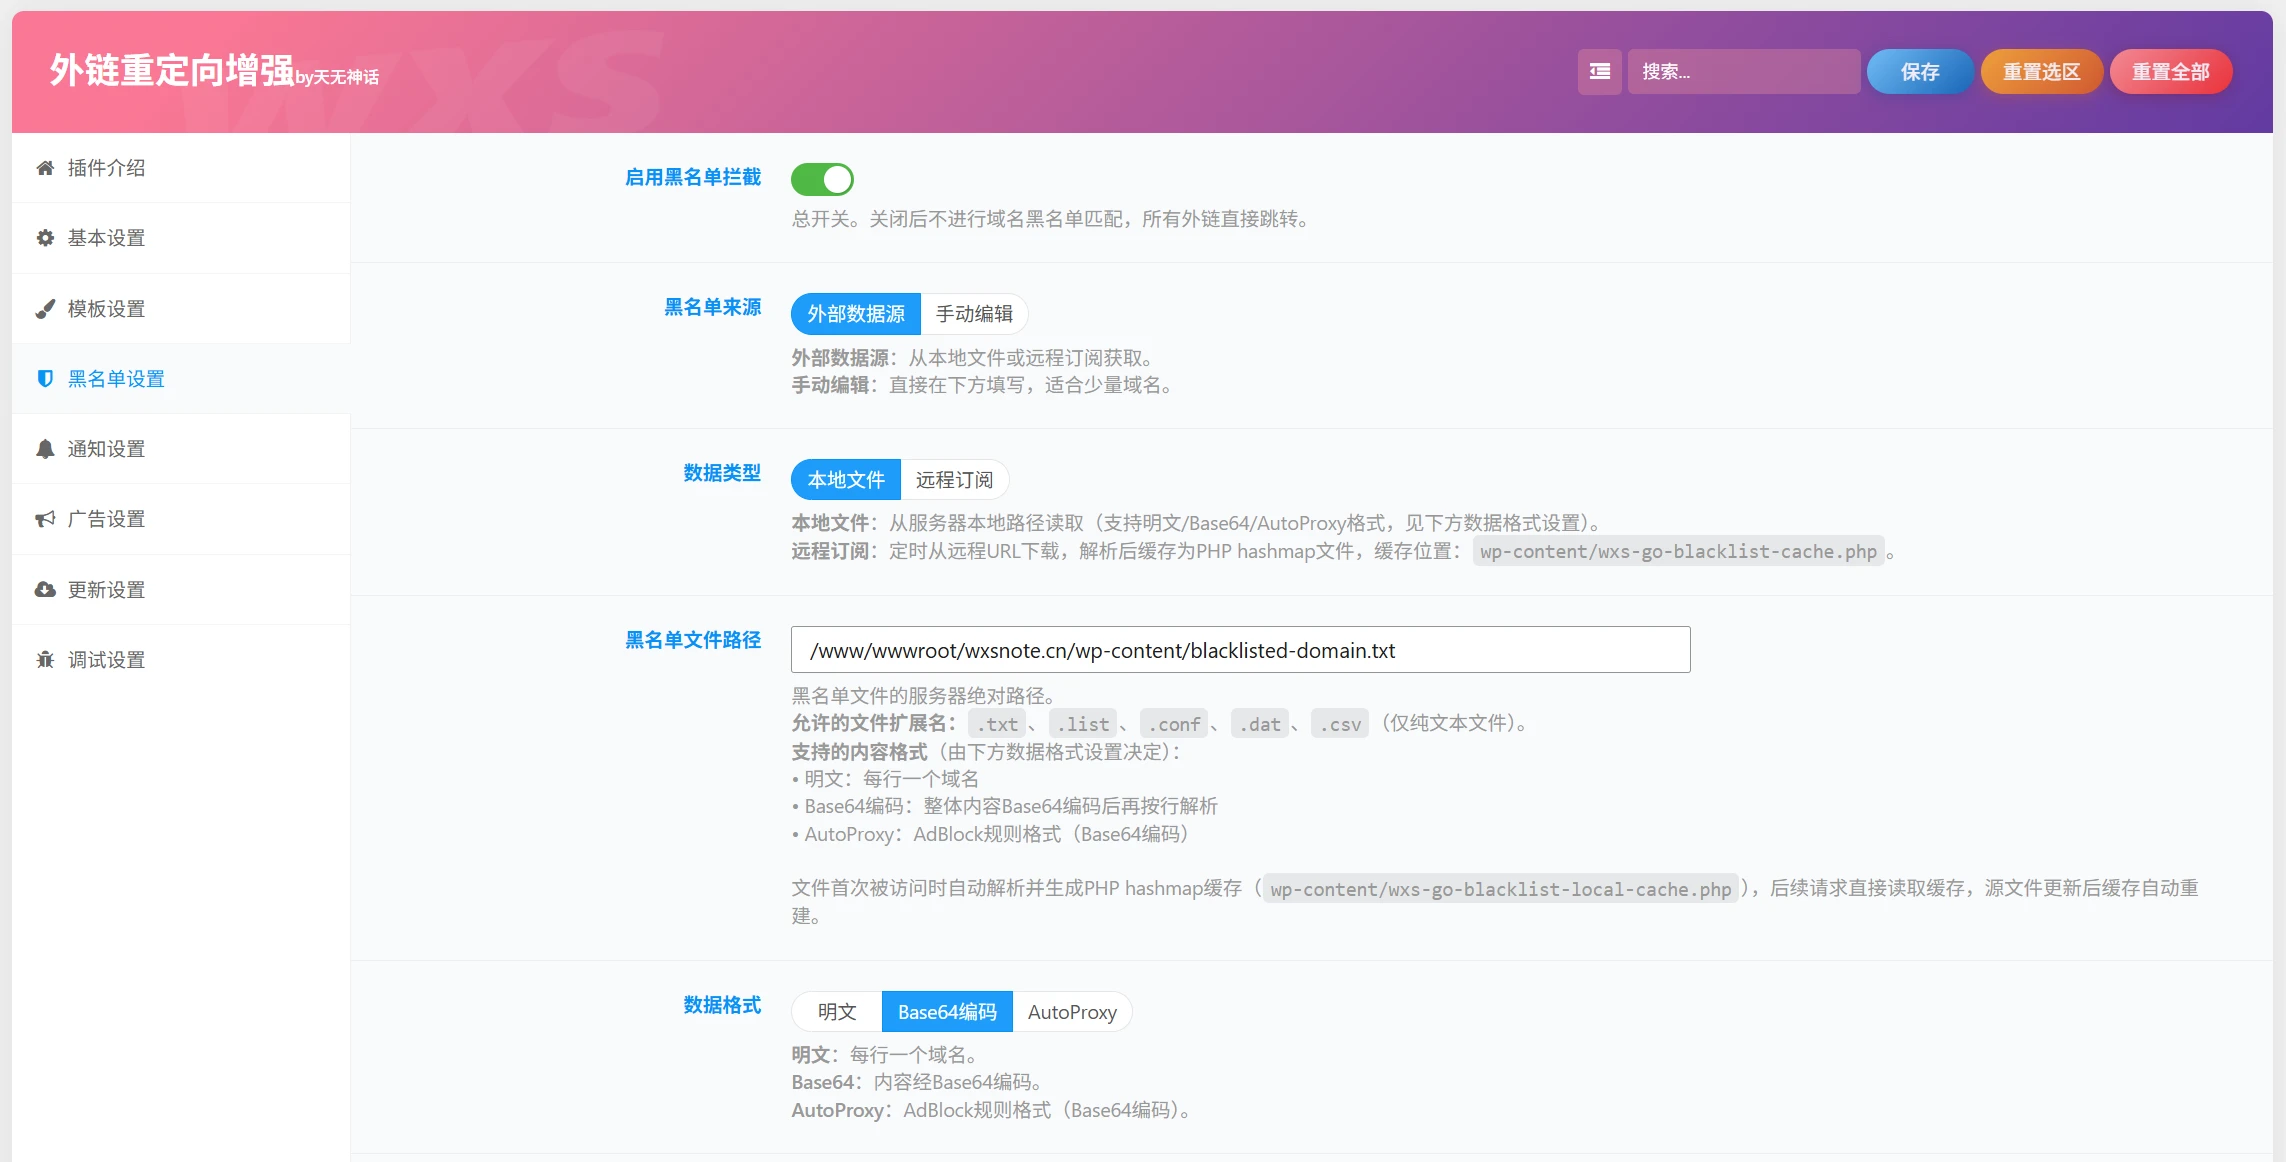Choose 本地文件 data type
The image size is (2286, 1162).
(846, 480)
